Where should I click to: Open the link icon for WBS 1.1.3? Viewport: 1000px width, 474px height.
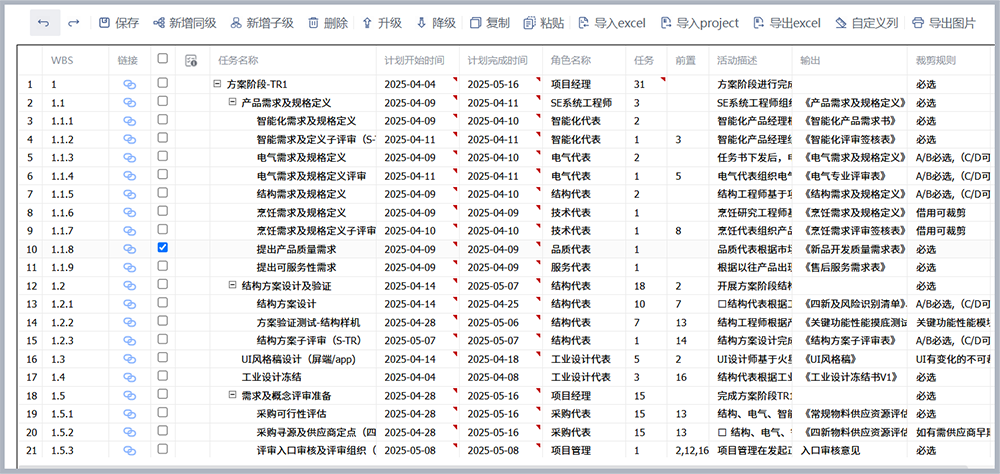(129, 158)
